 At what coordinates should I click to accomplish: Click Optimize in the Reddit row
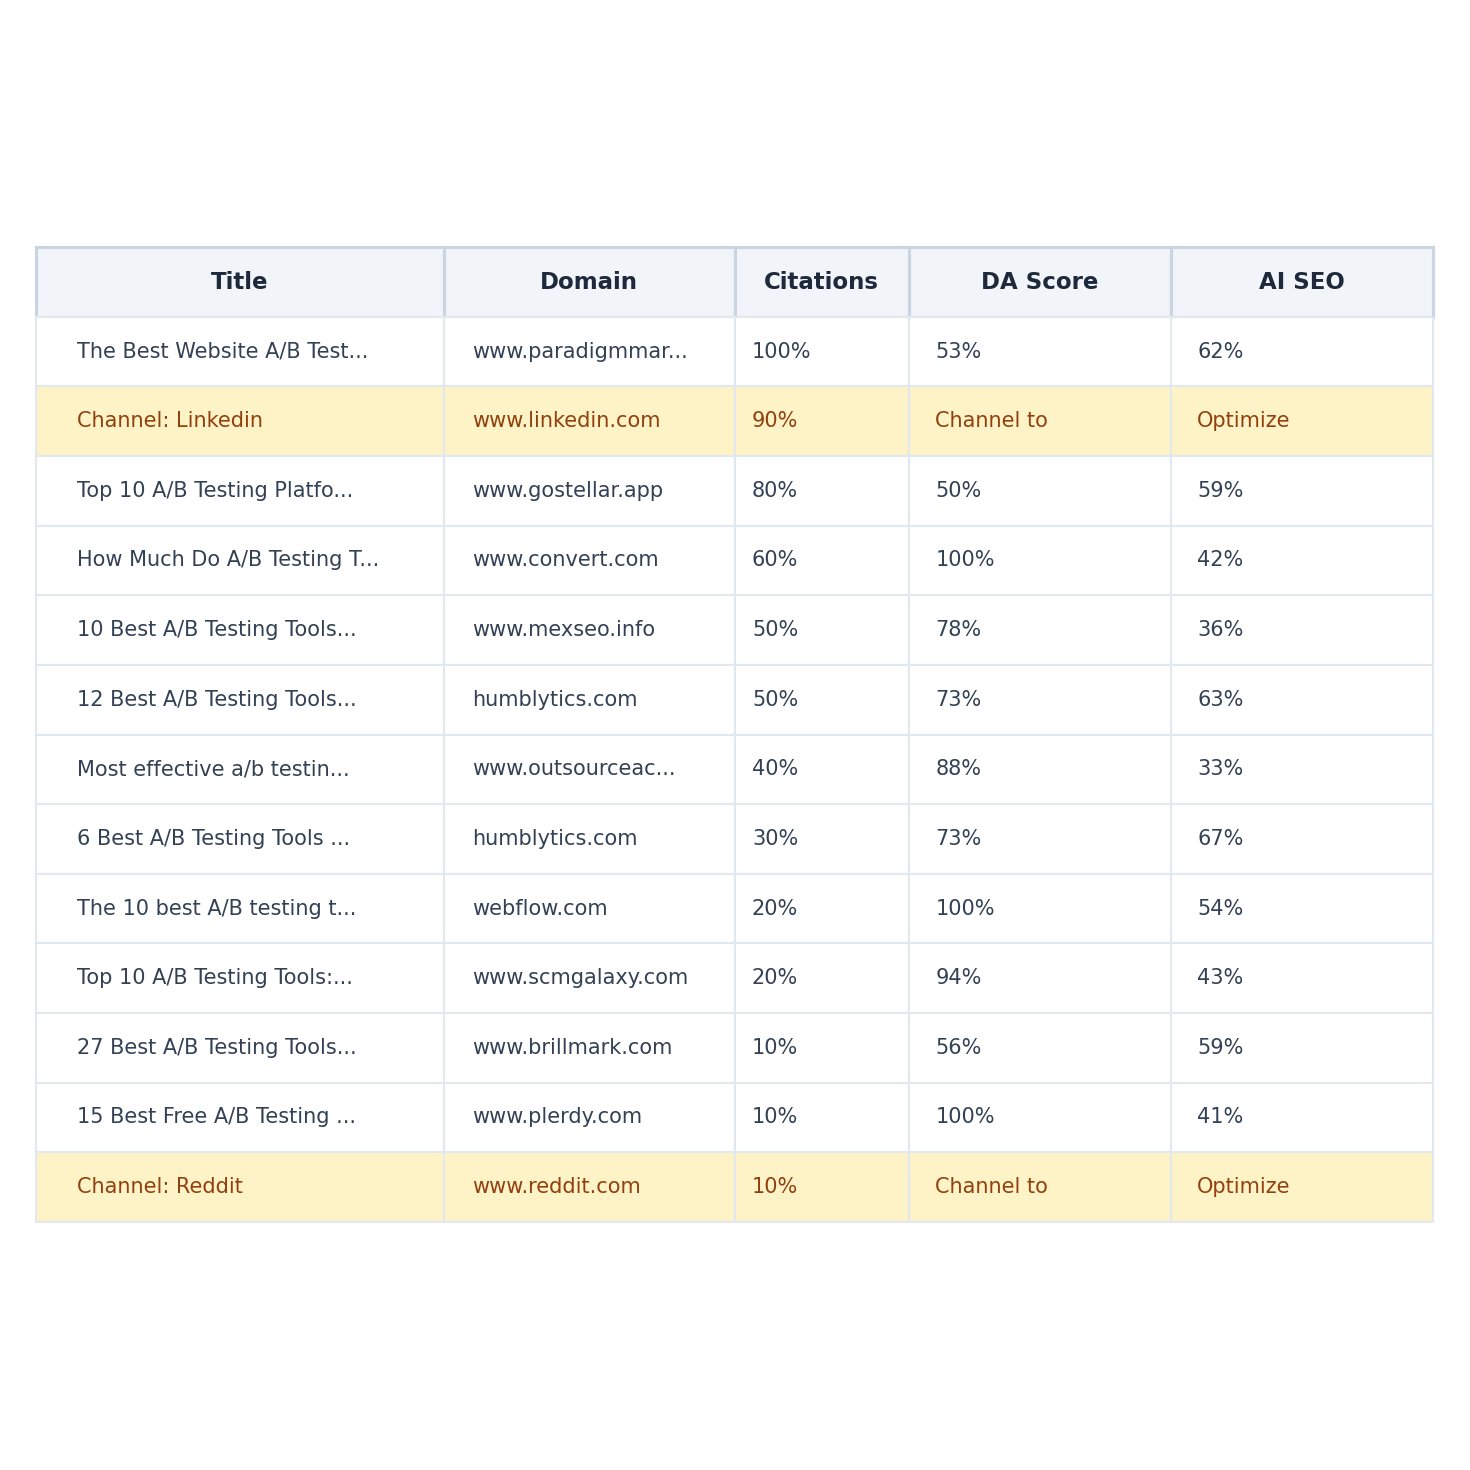(x=1243, y=1187)
